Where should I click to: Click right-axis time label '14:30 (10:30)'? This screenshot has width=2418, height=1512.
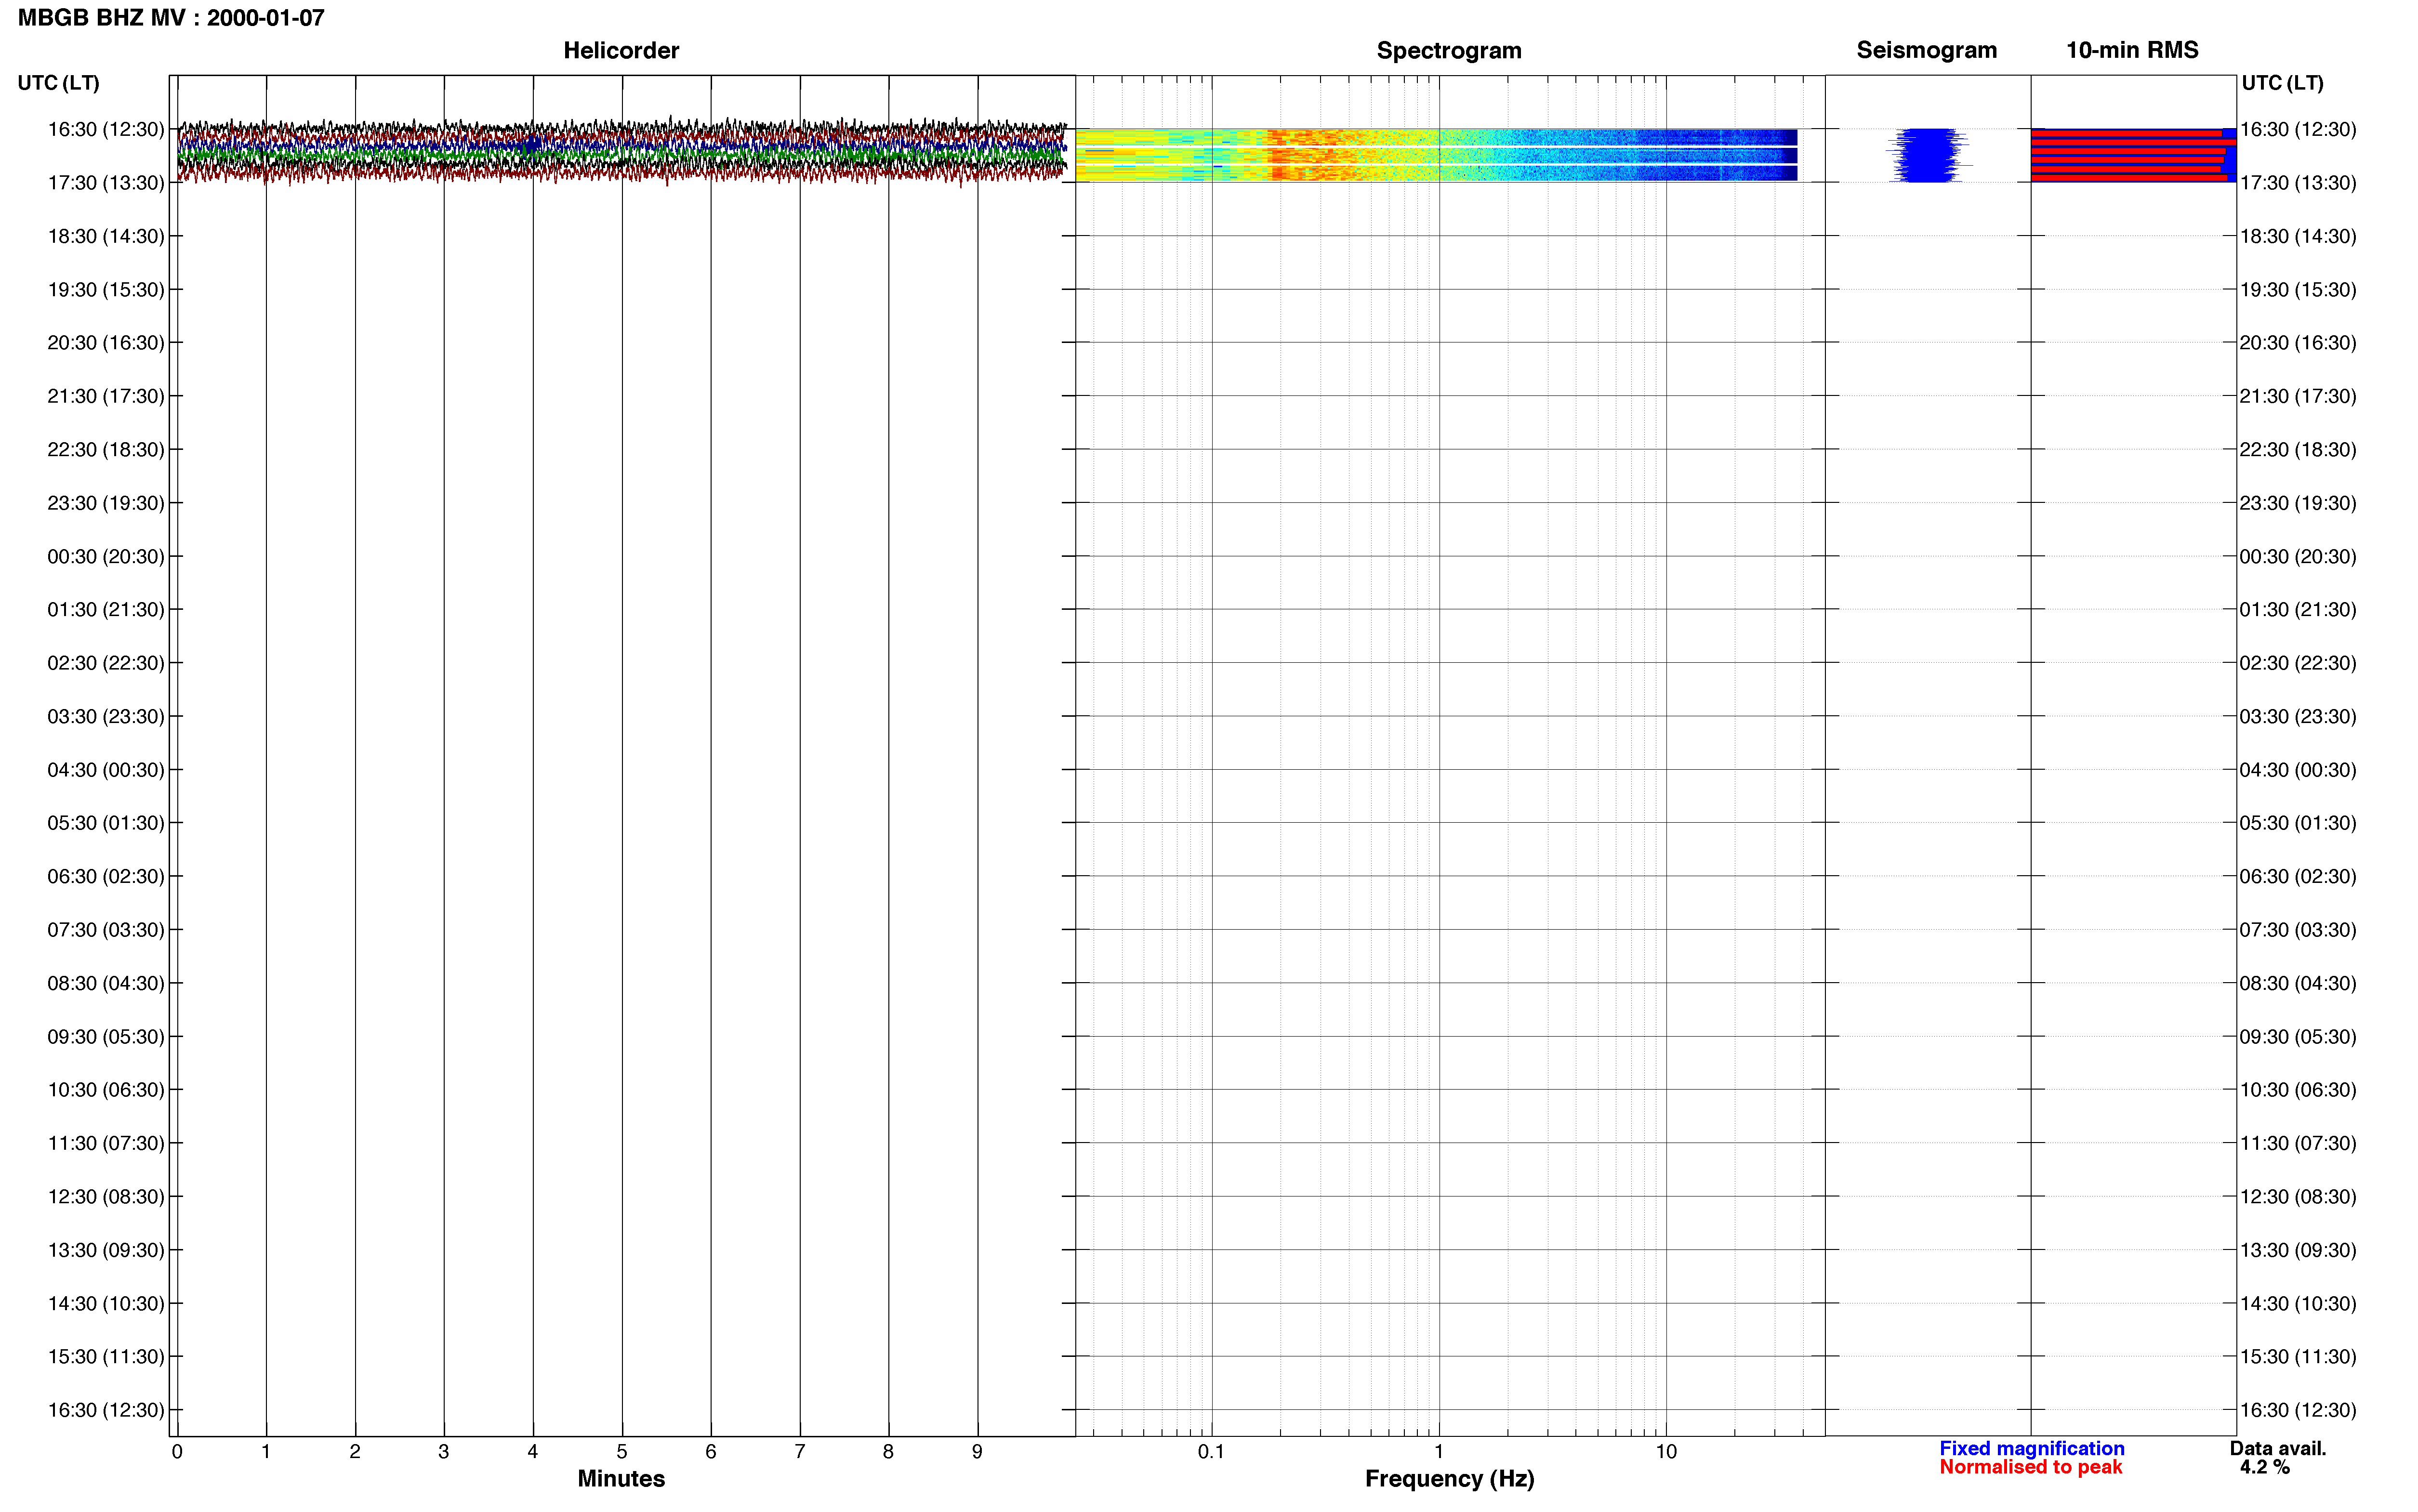pyautogui.click(x=2298, y=1304)
